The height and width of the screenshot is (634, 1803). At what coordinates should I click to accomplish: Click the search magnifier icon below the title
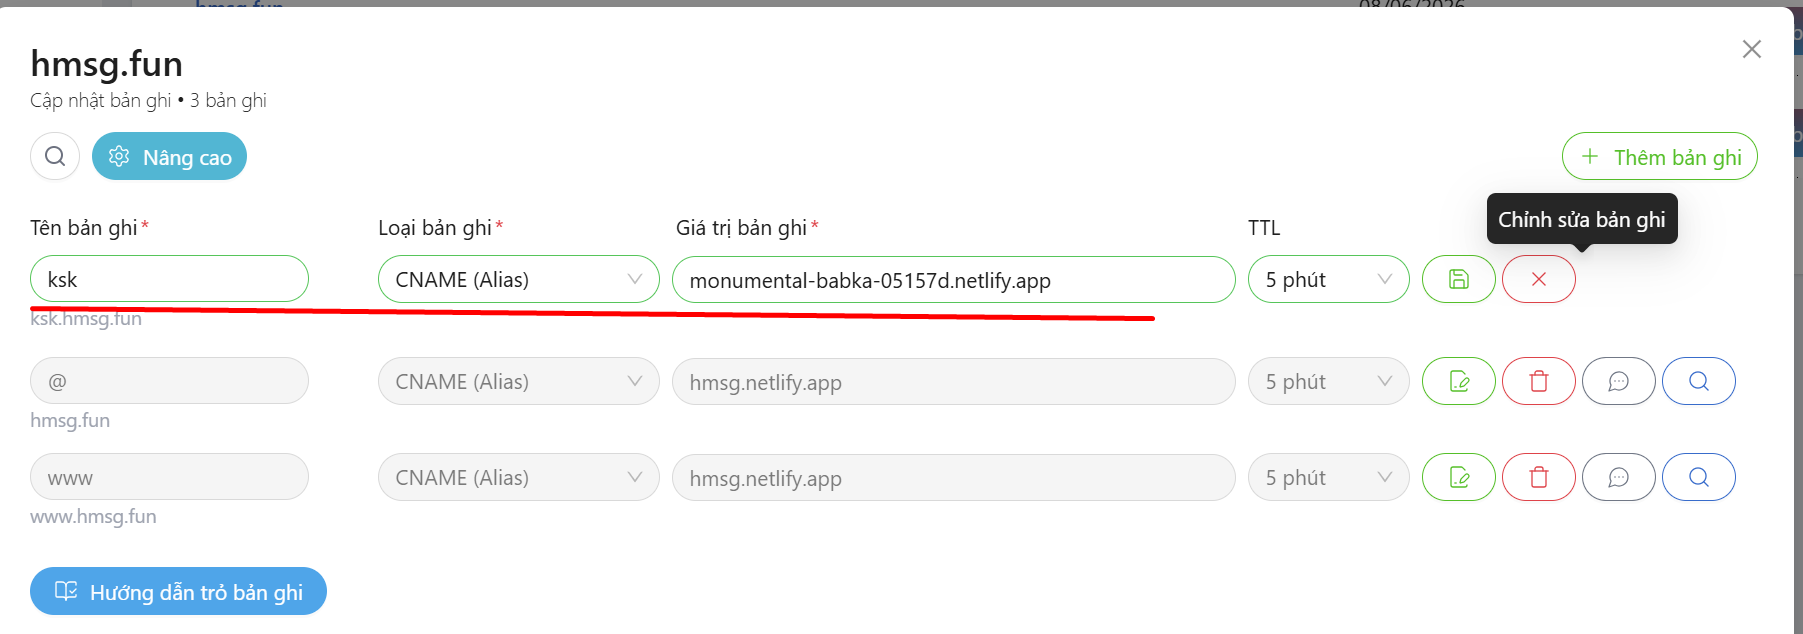click(x=55, y=157)
